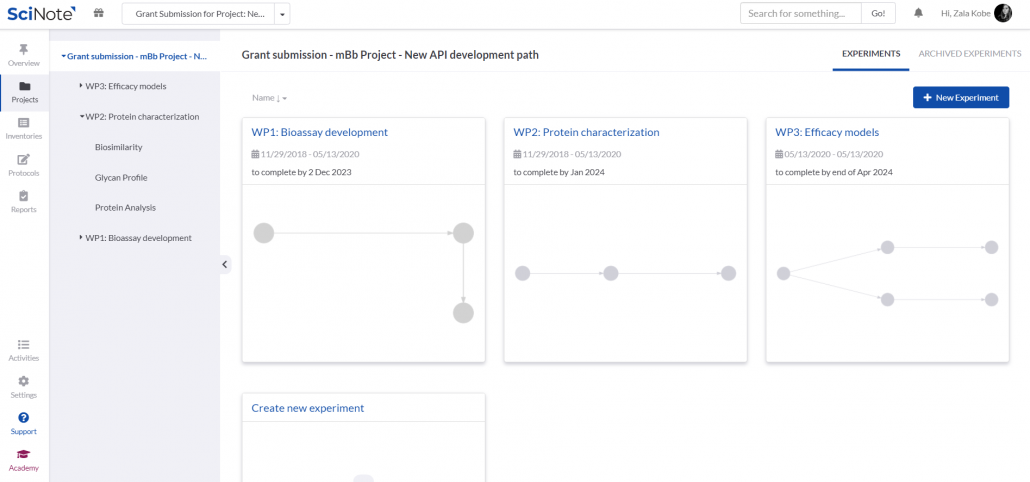Viewport: 1030px width, 482px height.
Task: Open the Activities list icon
Action: click(24, 344)
